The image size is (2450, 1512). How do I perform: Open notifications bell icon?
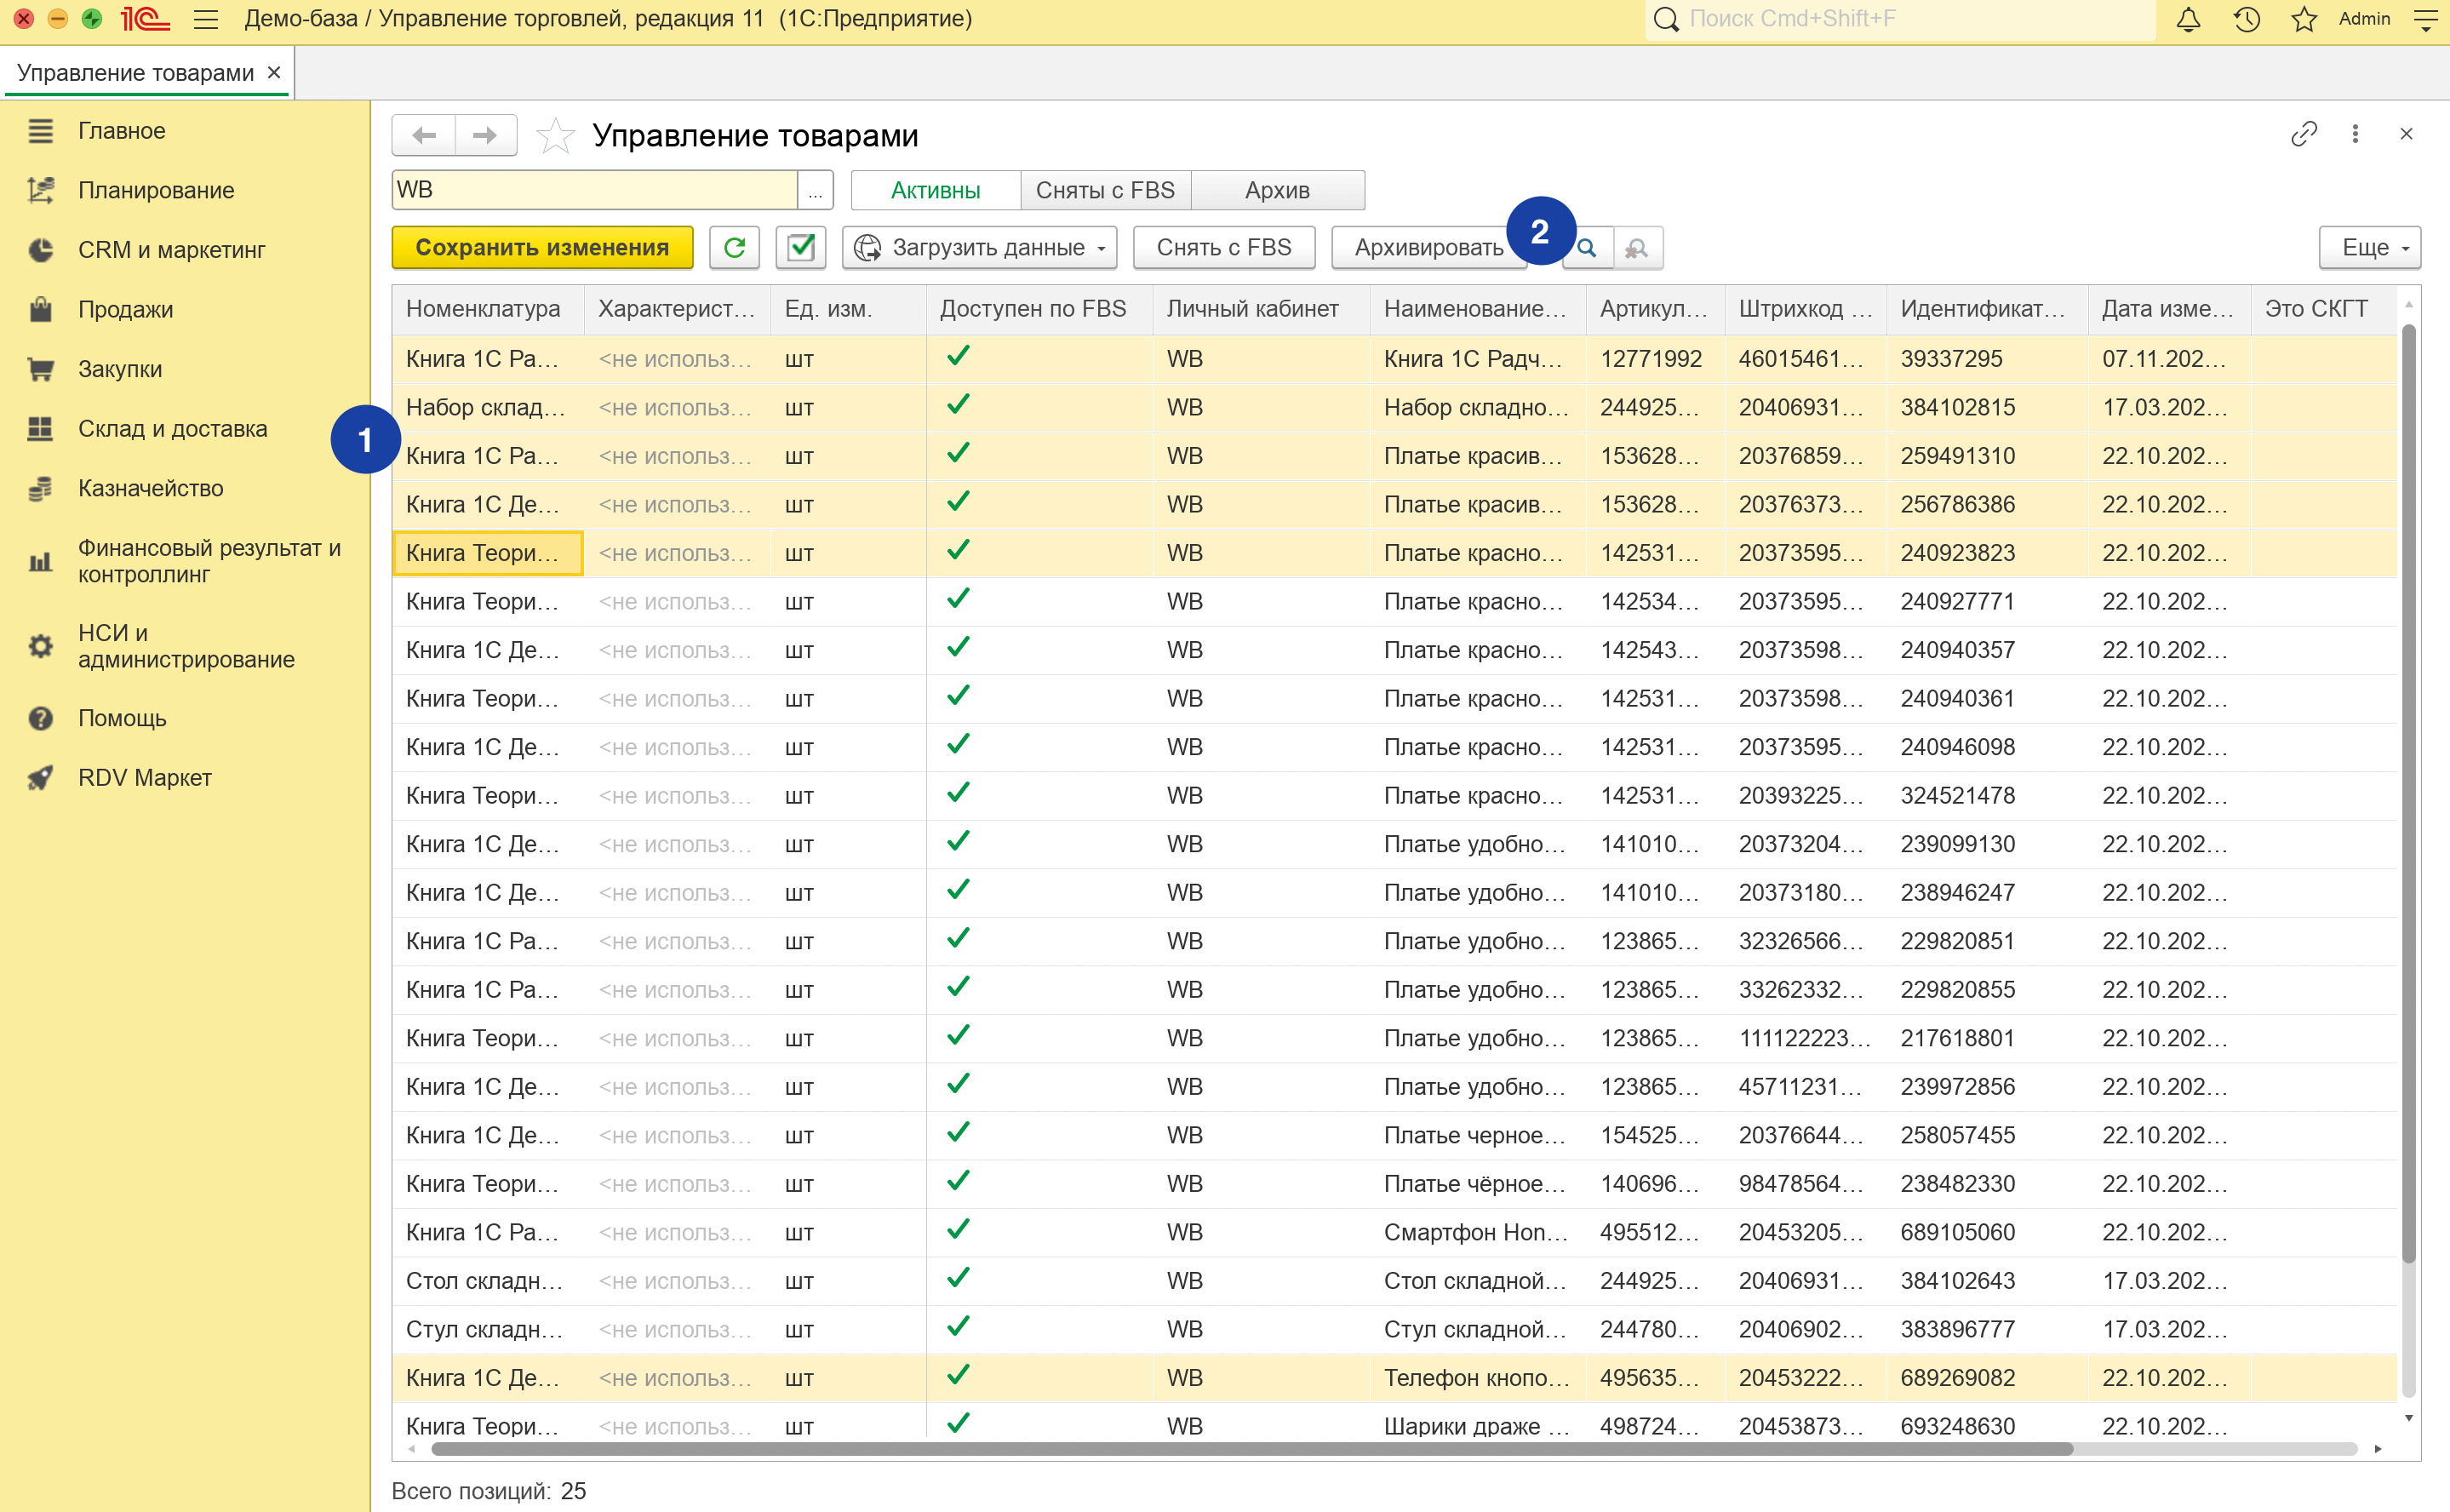point(2188,19)
